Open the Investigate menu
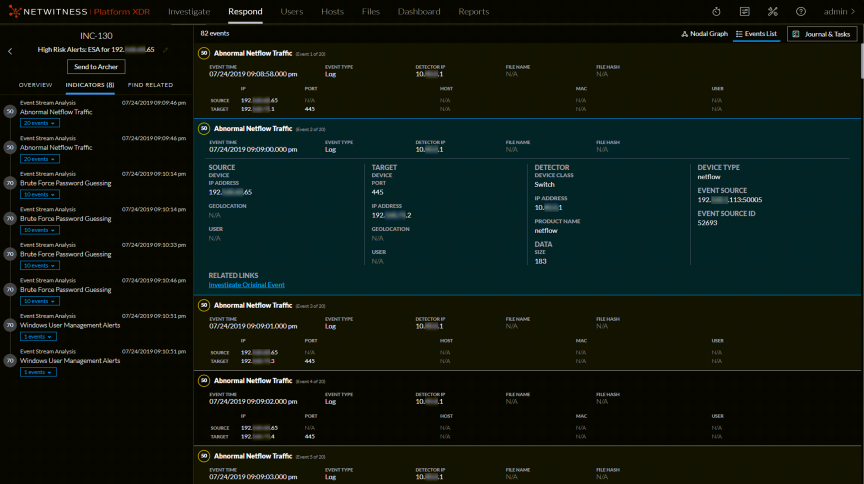Screen dimensions: 864x484 coord(189,12)
